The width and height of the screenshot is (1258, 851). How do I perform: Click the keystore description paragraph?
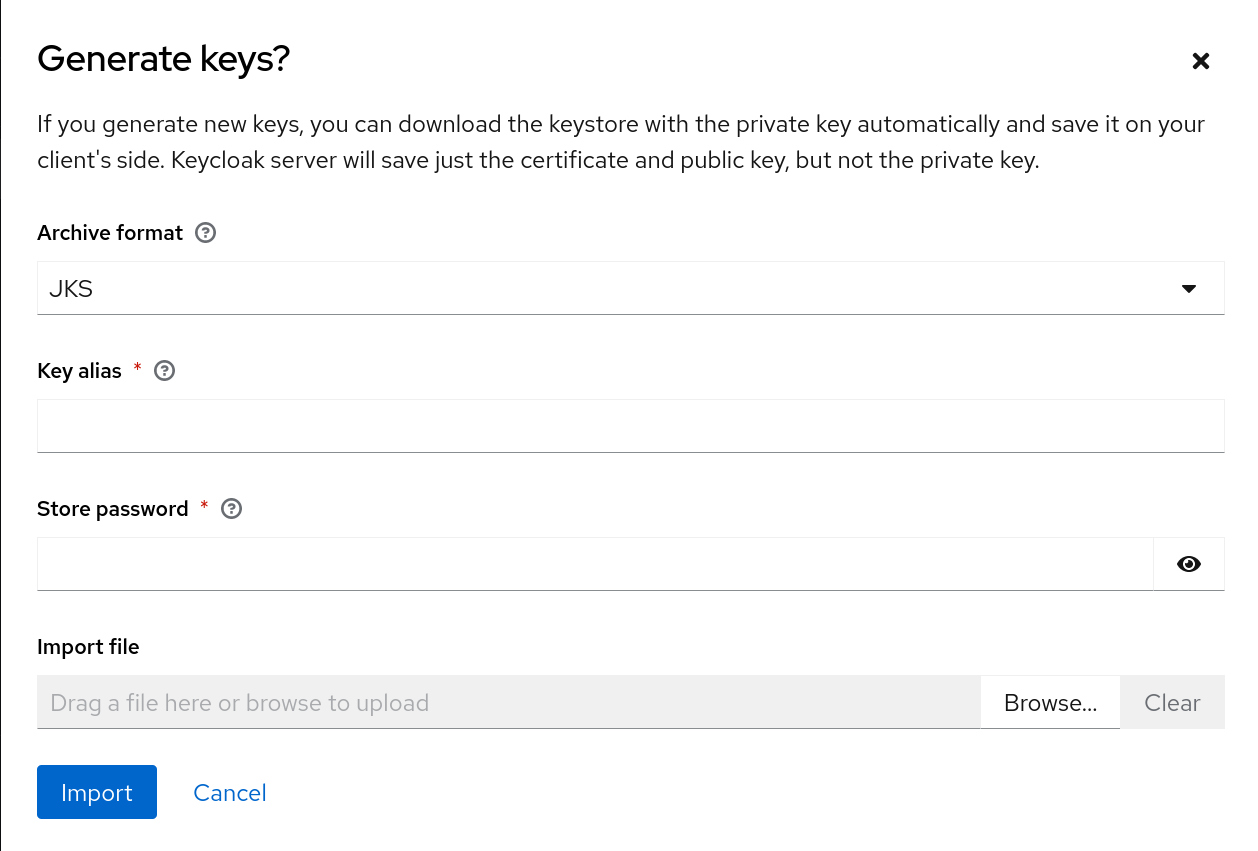pyautogui.click(x=620, y=142)
